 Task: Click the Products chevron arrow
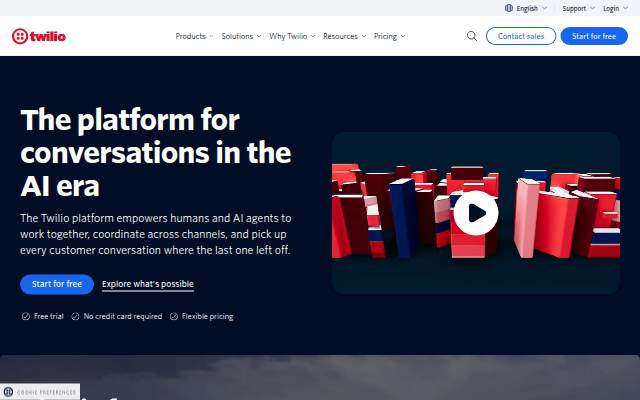click(x=211, y=36)
